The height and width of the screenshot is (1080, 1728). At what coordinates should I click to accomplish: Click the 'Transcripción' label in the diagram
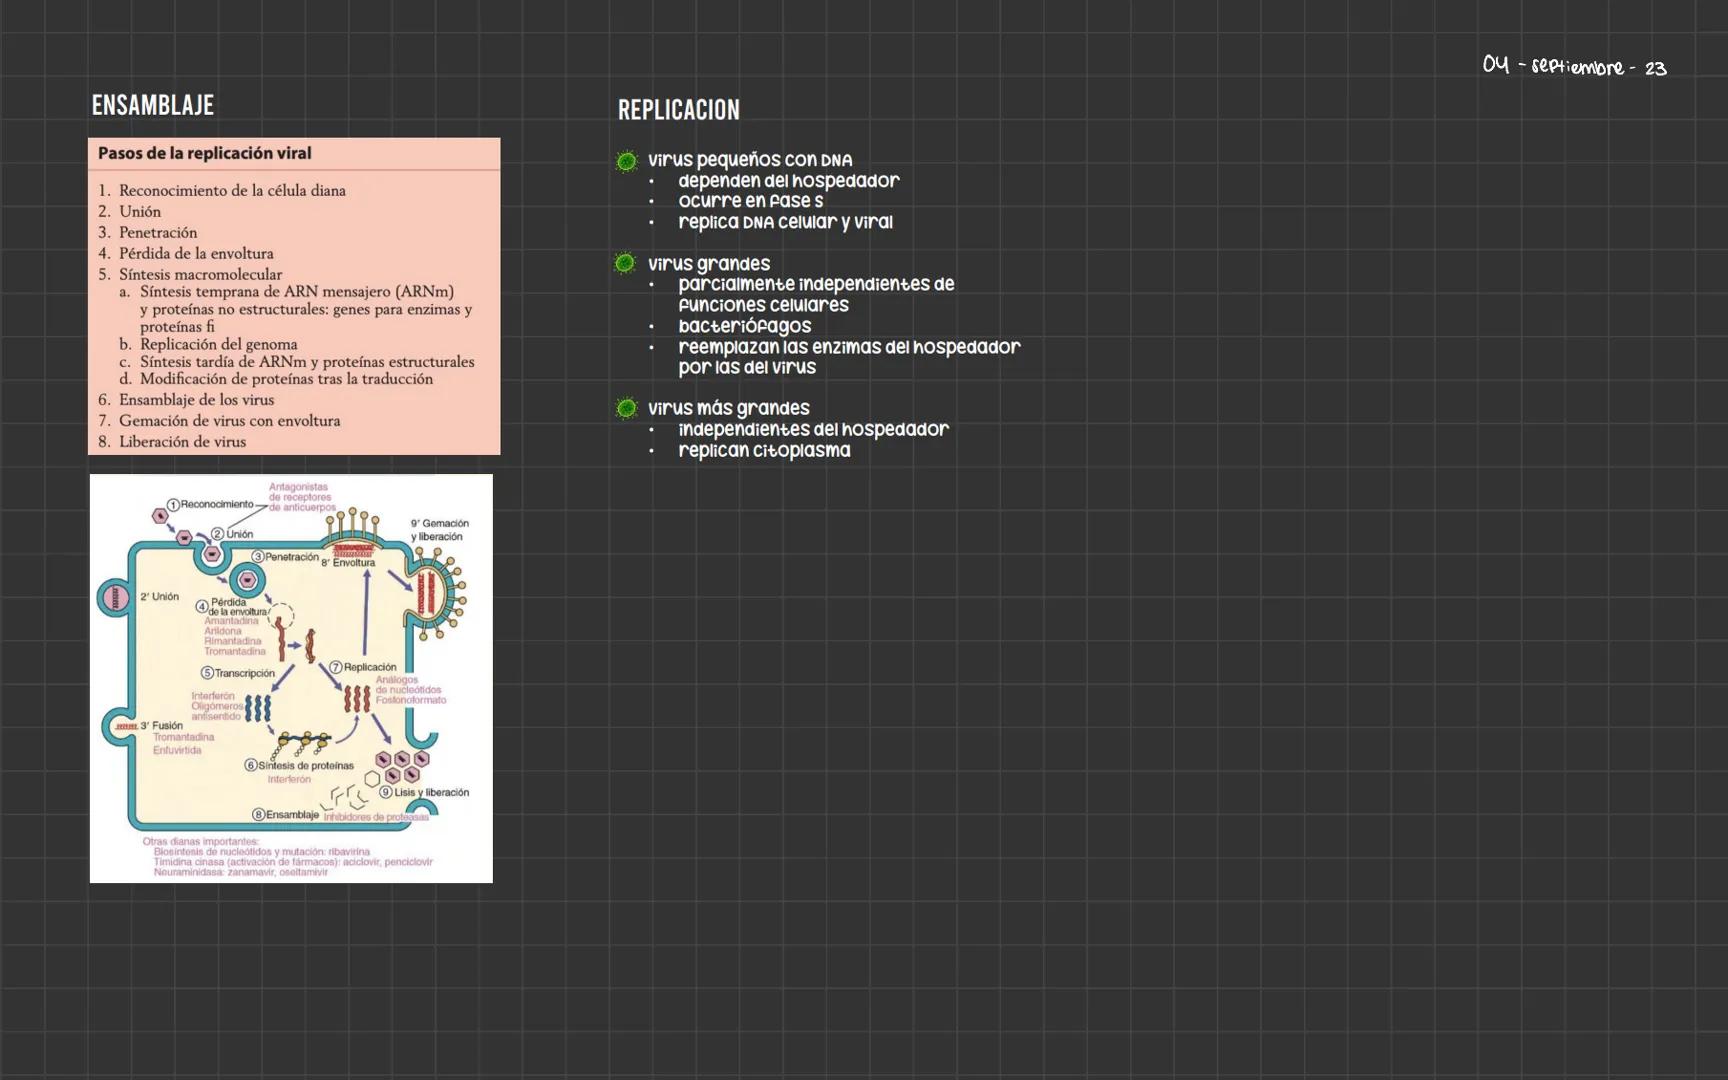tap(244, 673)
